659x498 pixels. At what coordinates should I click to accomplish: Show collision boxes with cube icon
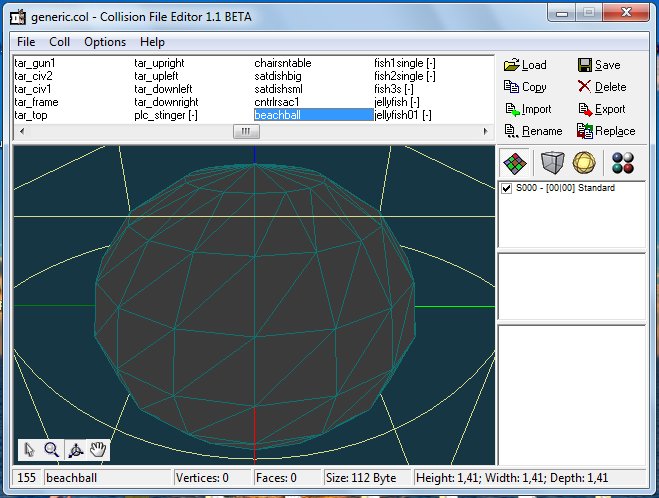[x=552, y=163]
